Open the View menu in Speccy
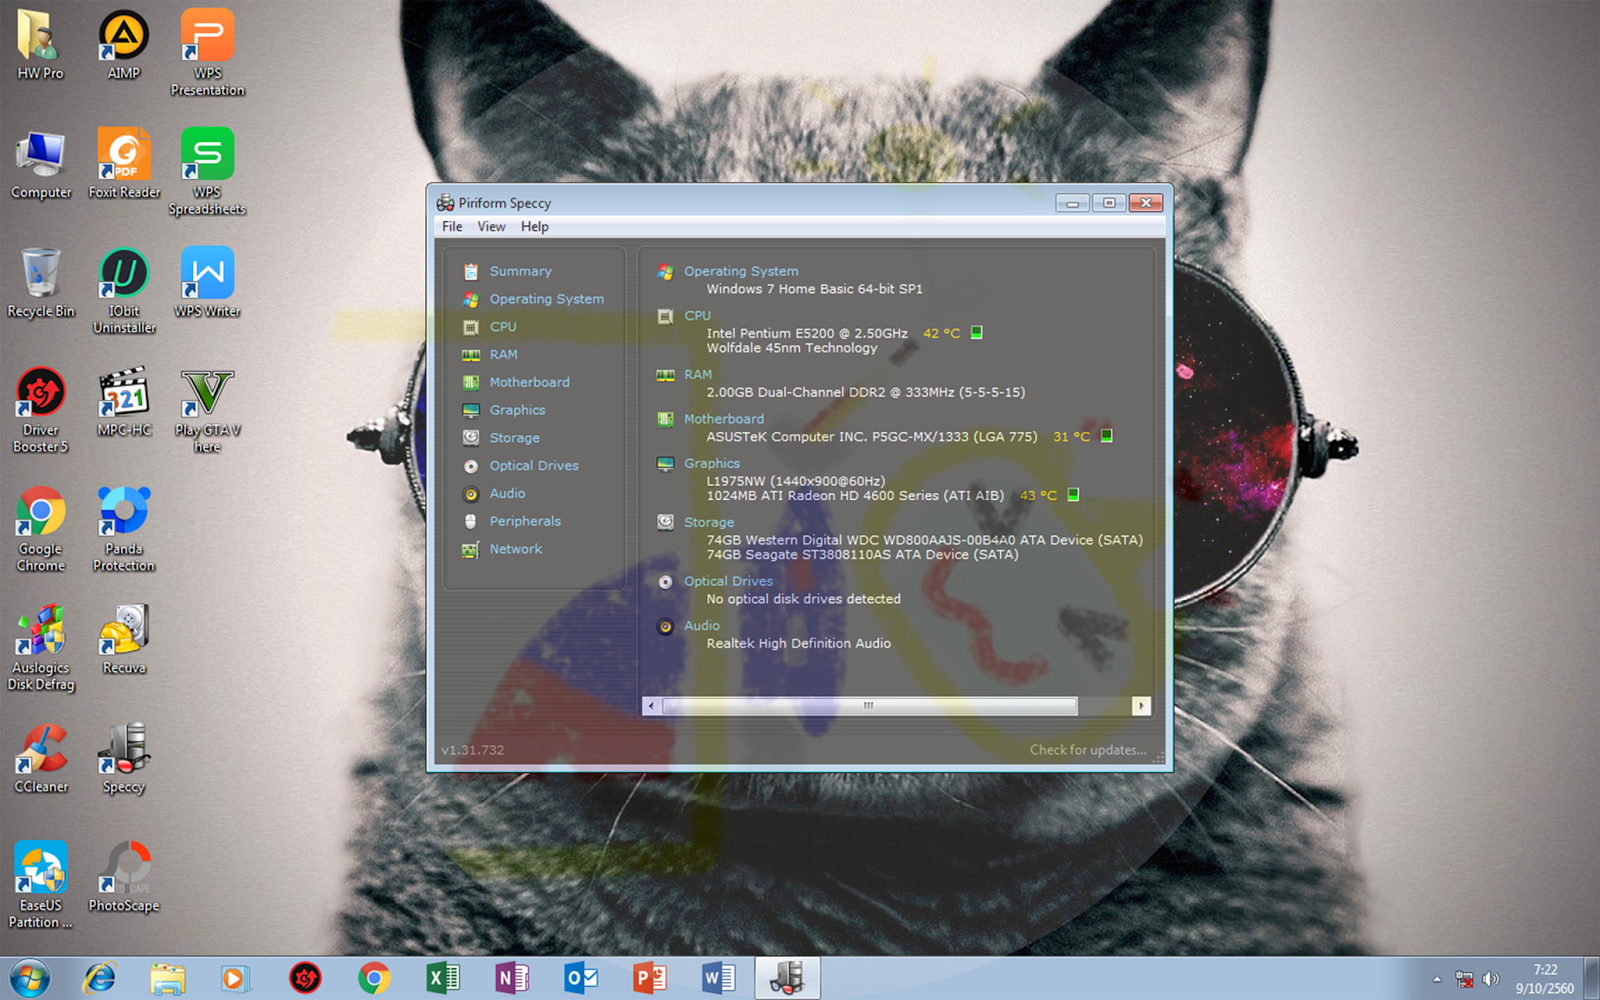Image resolution: width=1600 pixels, height=1000 pixels. [491, 227]
